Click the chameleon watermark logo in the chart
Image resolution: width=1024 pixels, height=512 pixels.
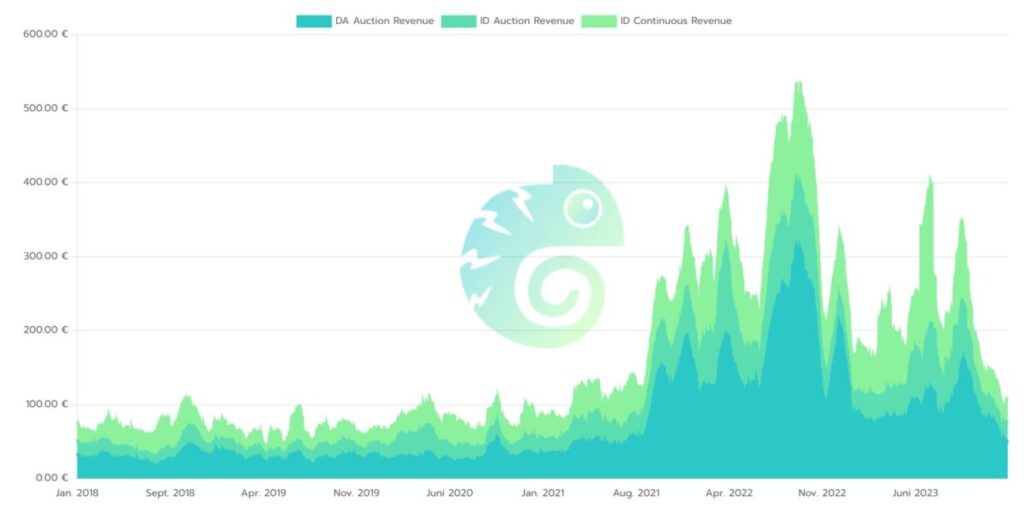point(541,256)
